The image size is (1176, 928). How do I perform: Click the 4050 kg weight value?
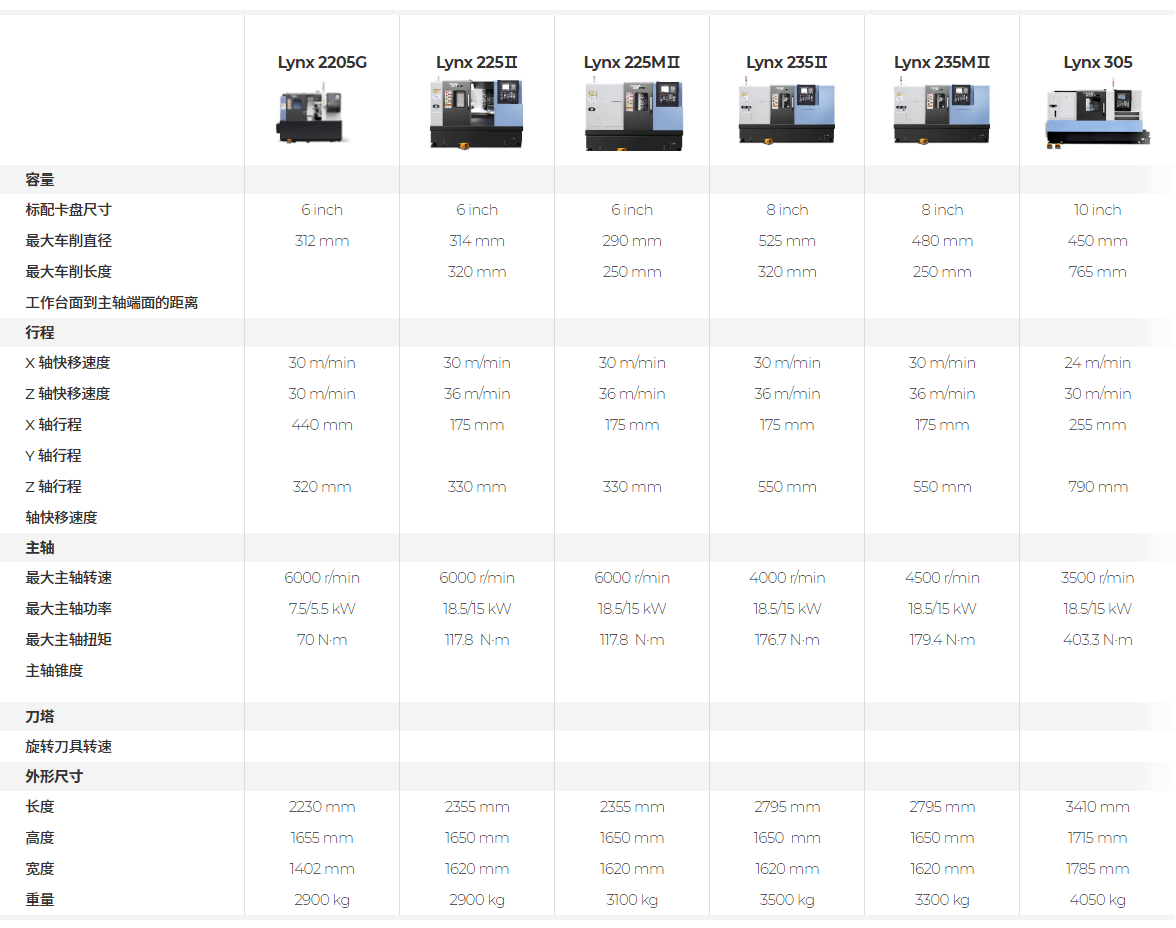point(1097,899)
